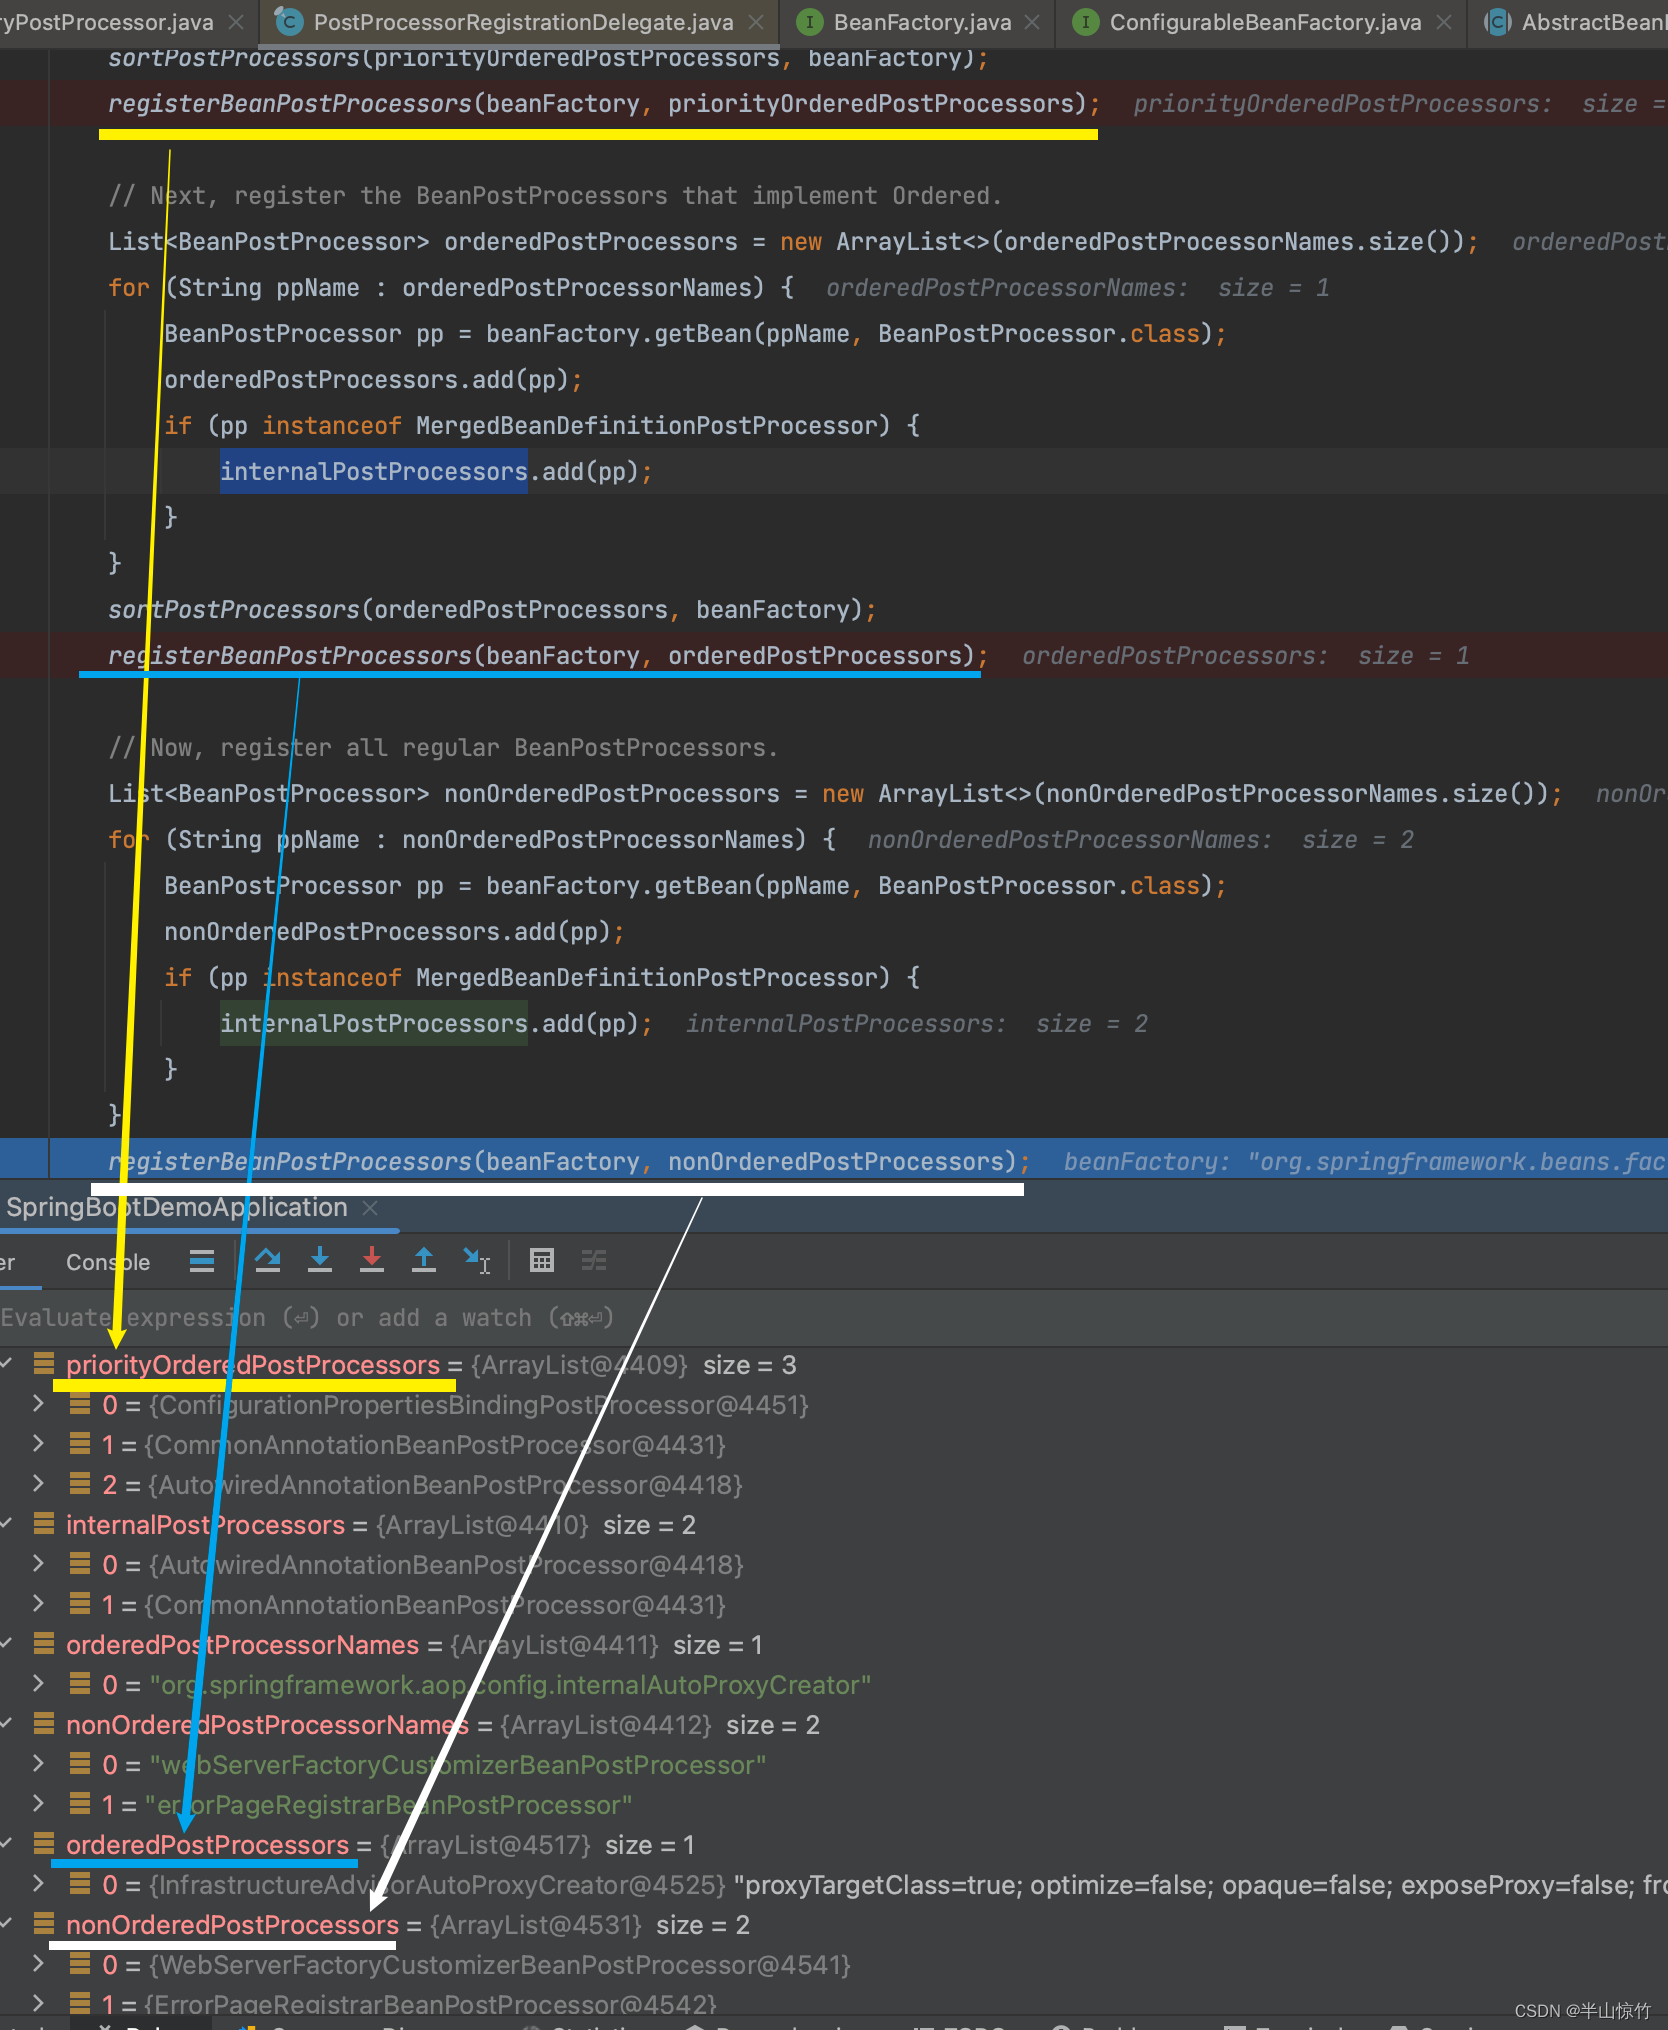Show execution point icon in debugger toolbar
Image resolution: width=1668 pixels, height=2030 pixels.
pos(202,1261)
